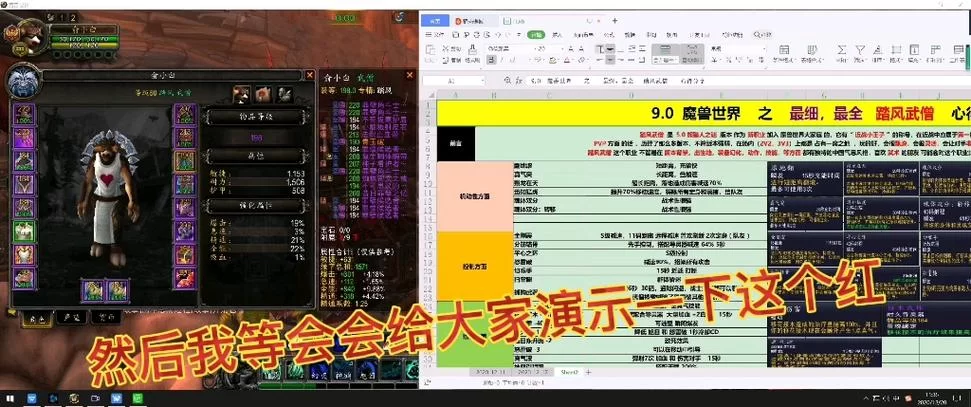Click the tabard equipment slot icon
The image size is (971, 407).
click(24, 255)
